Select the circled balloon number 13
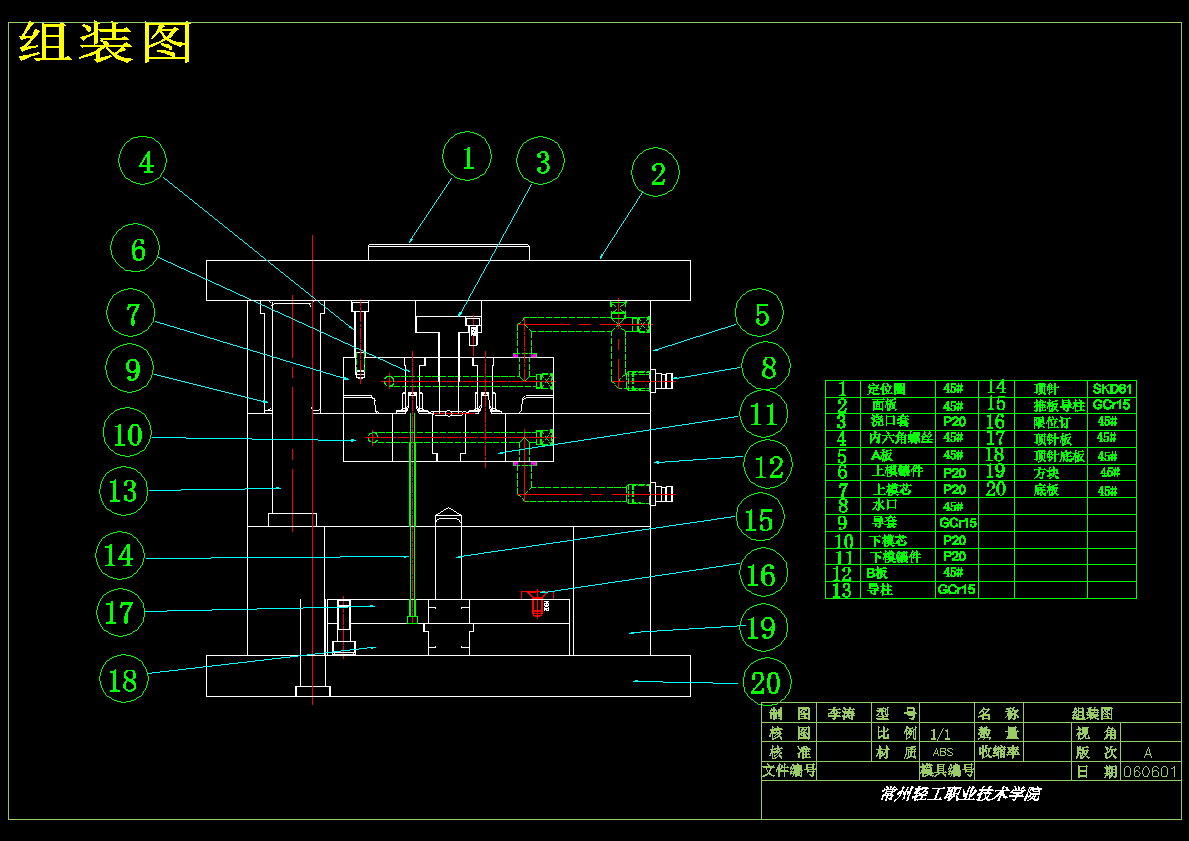 pyautogui.click(x=124, y=490)
